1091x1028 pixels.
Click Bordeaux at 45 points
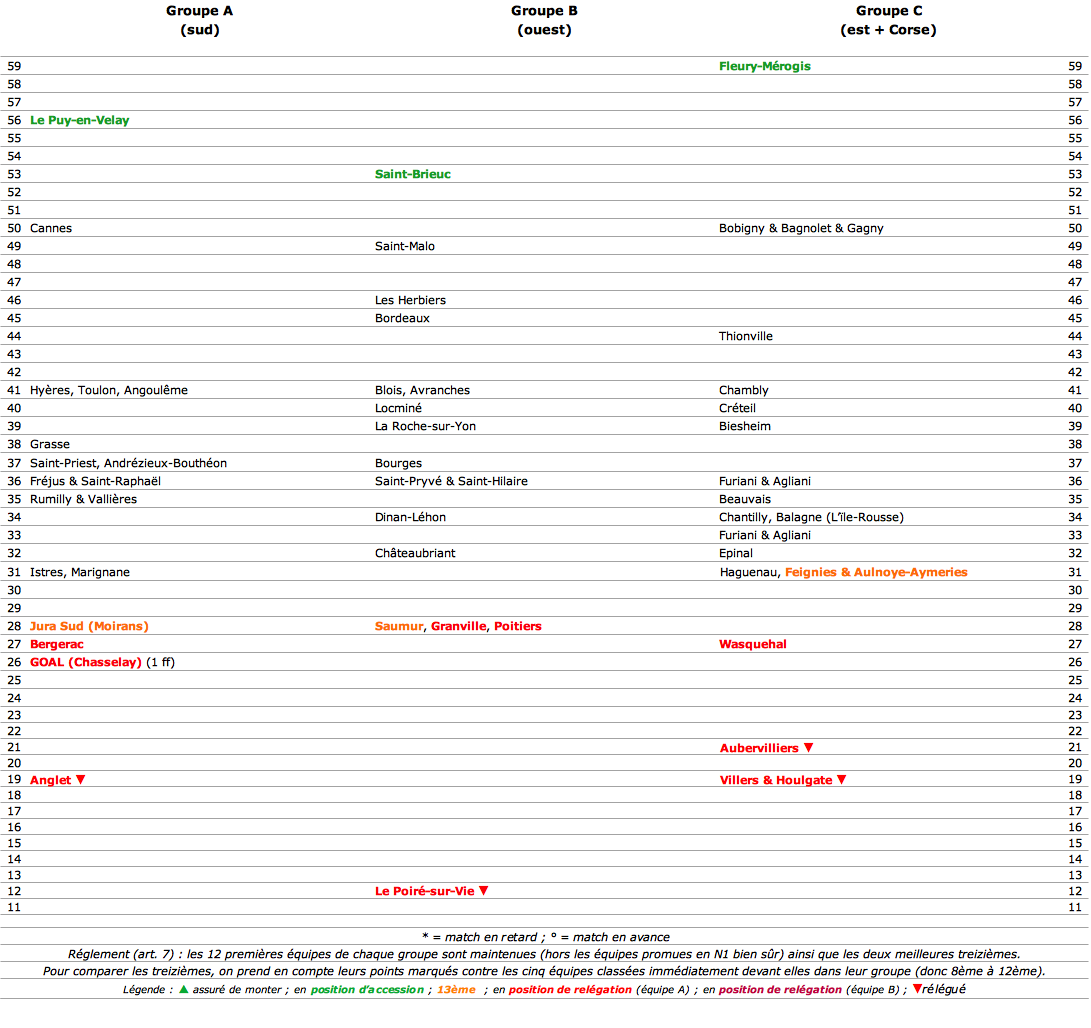pos(402,318)
